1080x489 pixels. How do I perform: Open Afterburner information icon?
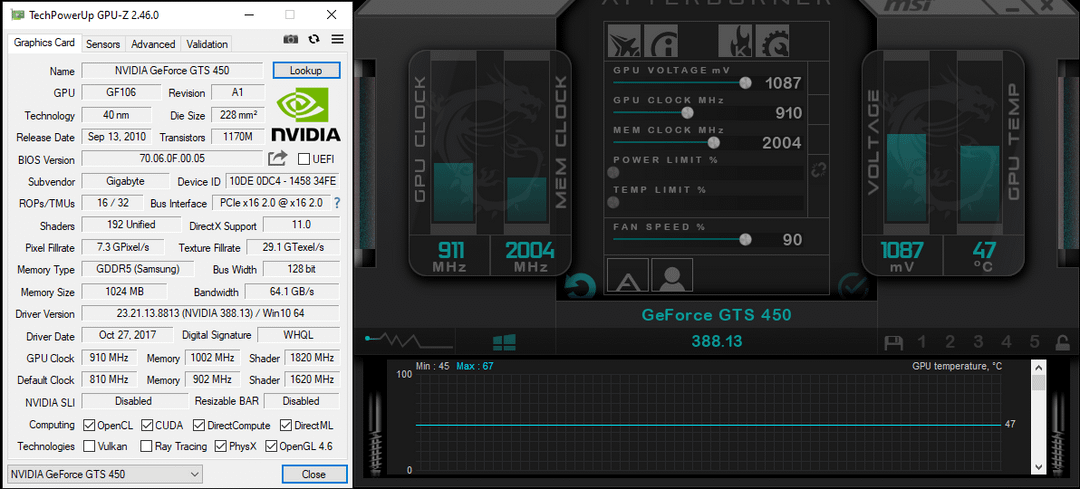point(663,43)
